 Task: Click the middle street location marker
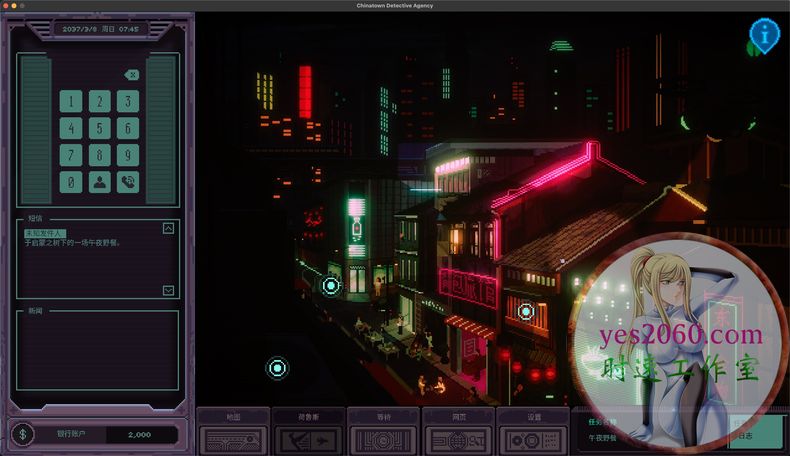pos(331,285)
